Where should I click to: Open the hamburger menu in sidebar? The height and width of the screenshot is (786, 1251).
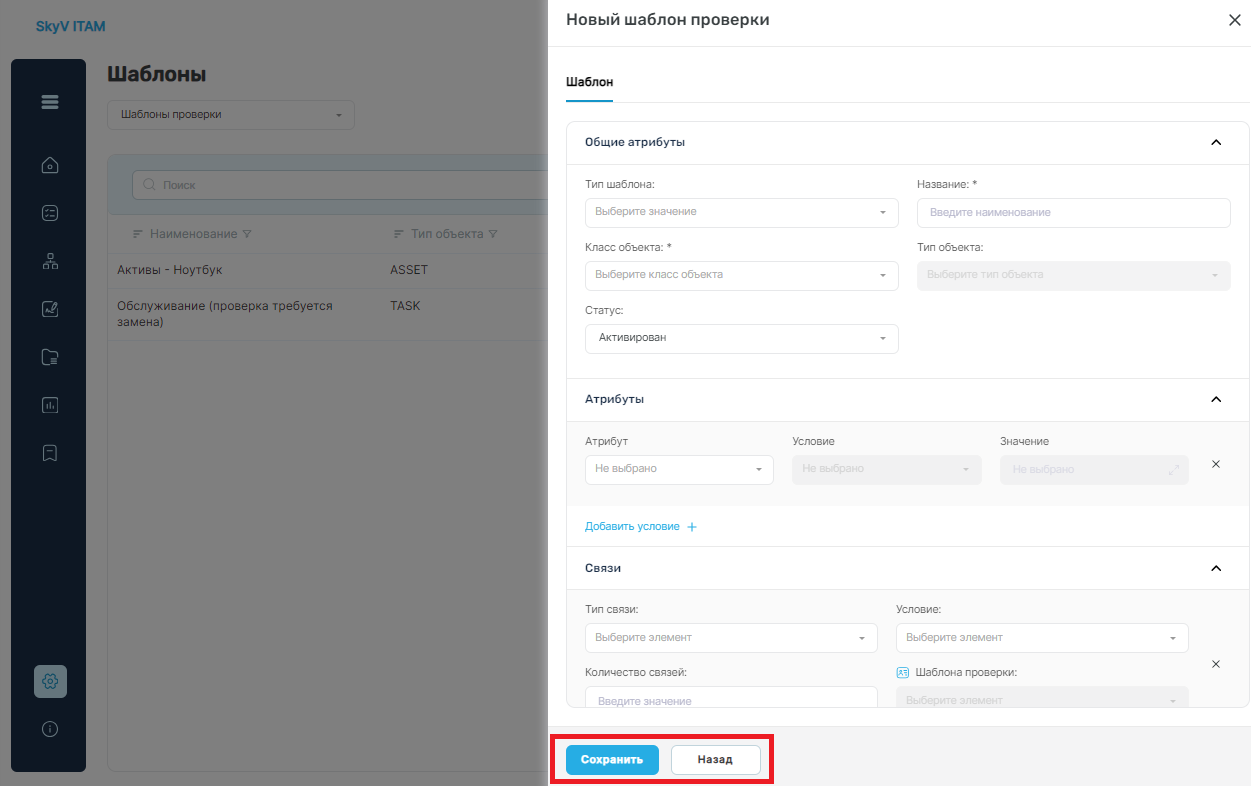50,102
